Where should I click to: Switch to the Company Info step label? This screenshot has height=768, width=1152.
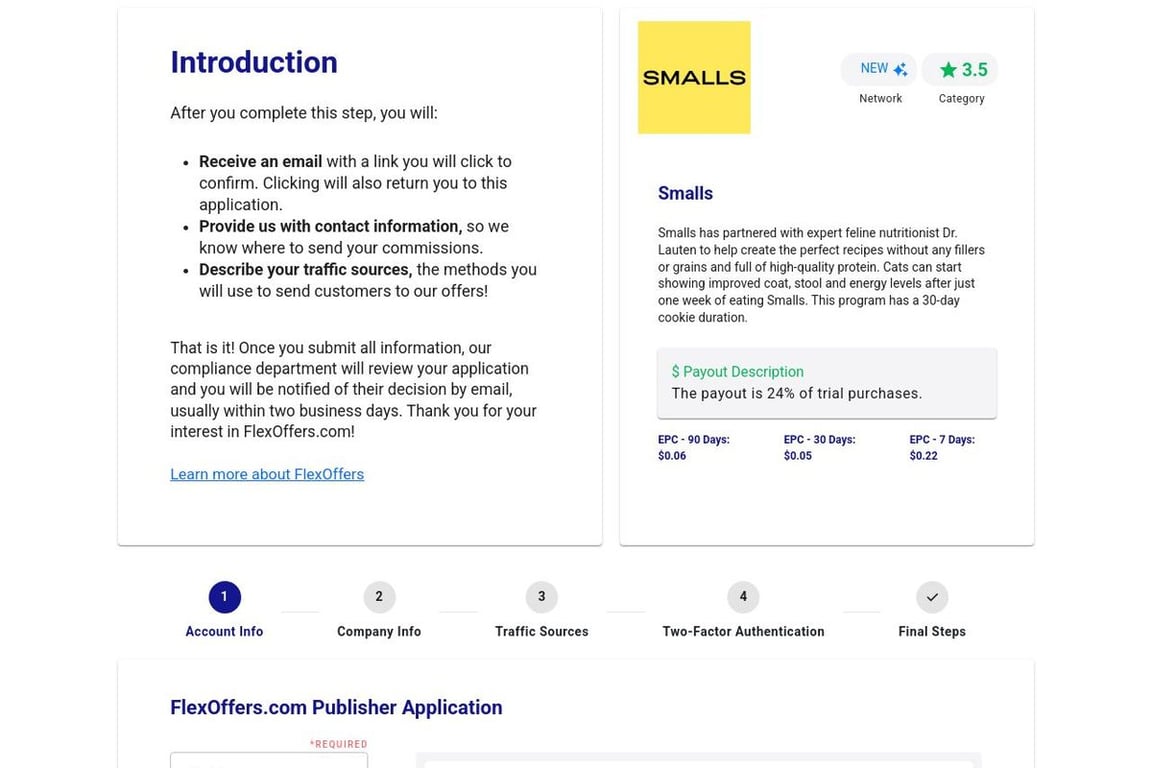tap(379, 632)
